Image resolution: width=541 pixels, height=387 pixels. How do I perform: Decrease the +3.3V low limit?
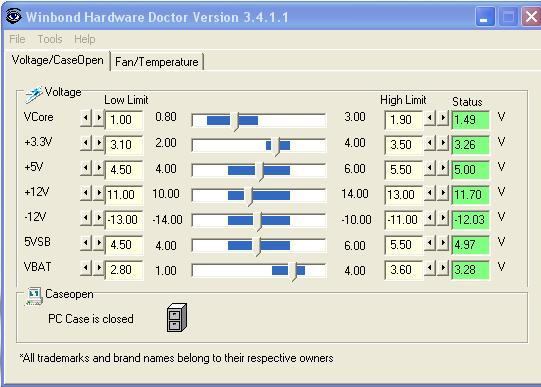tap(86, 143)
